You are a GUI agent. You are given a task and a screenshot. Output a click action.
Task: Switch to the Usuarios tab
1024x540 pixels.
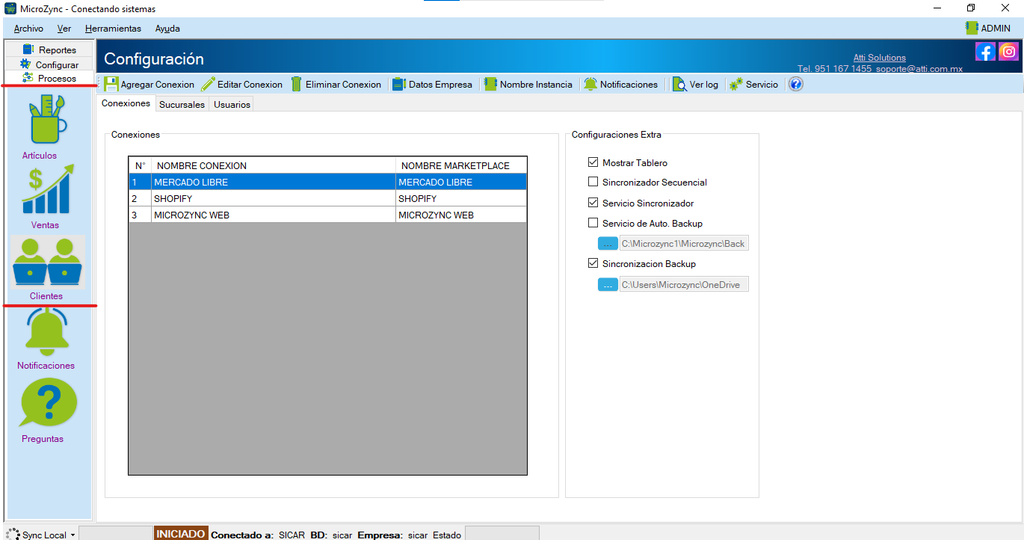pyautogui.click(x=232, y=104)
